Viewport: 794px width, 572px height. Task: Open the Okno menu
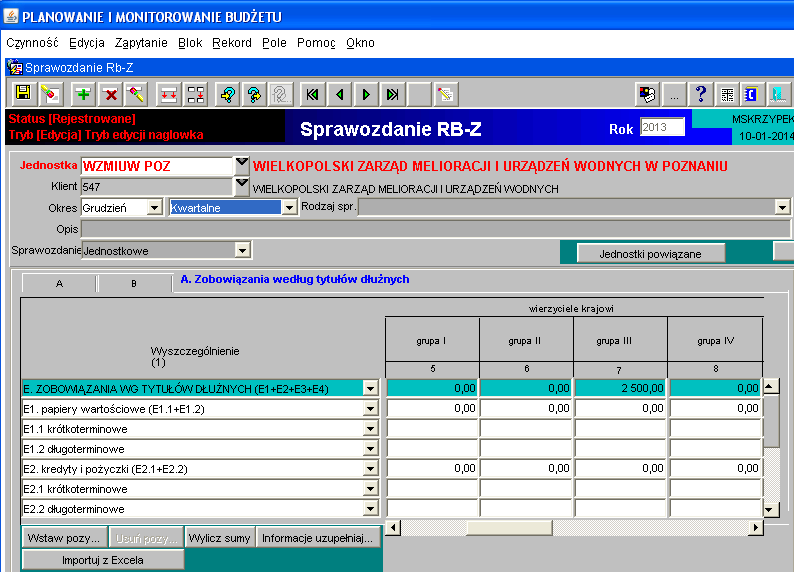tap(361, 43)
